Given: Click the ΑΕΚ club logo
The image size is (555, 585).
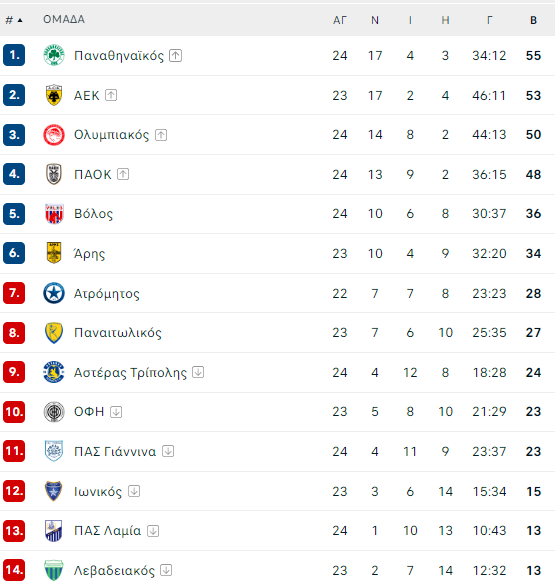Looking at the screenshot, I should (54, 95).
